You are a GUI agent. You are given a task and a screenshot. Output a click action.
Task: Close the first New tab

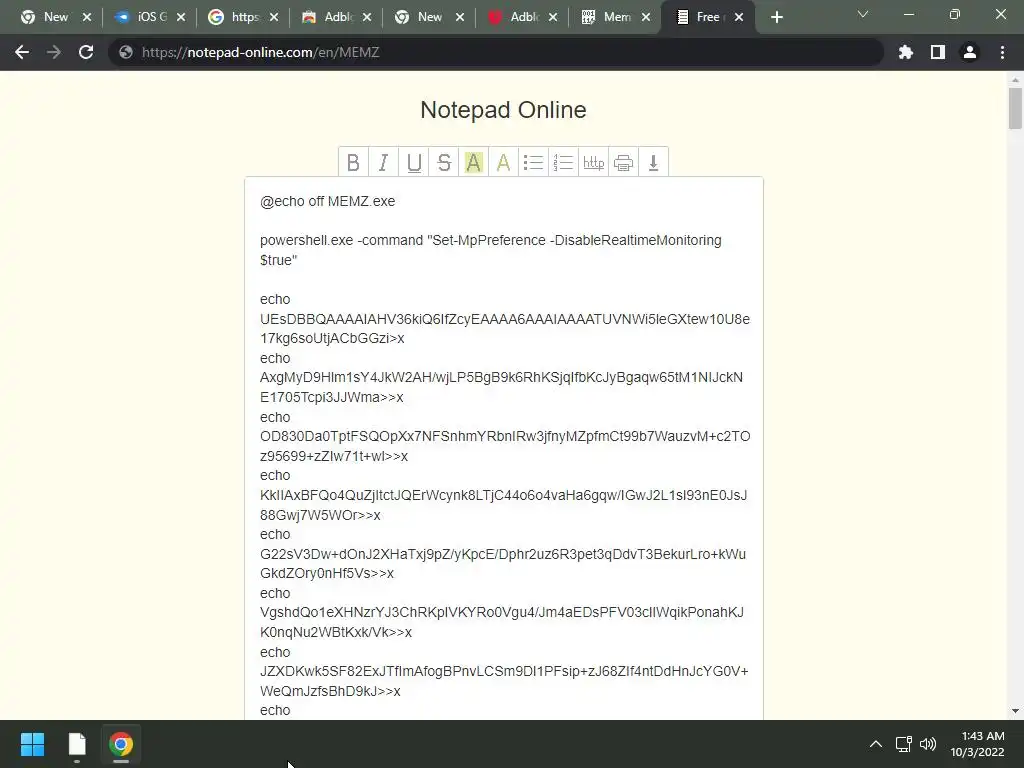pyautogui.click(x=87, y=17)
